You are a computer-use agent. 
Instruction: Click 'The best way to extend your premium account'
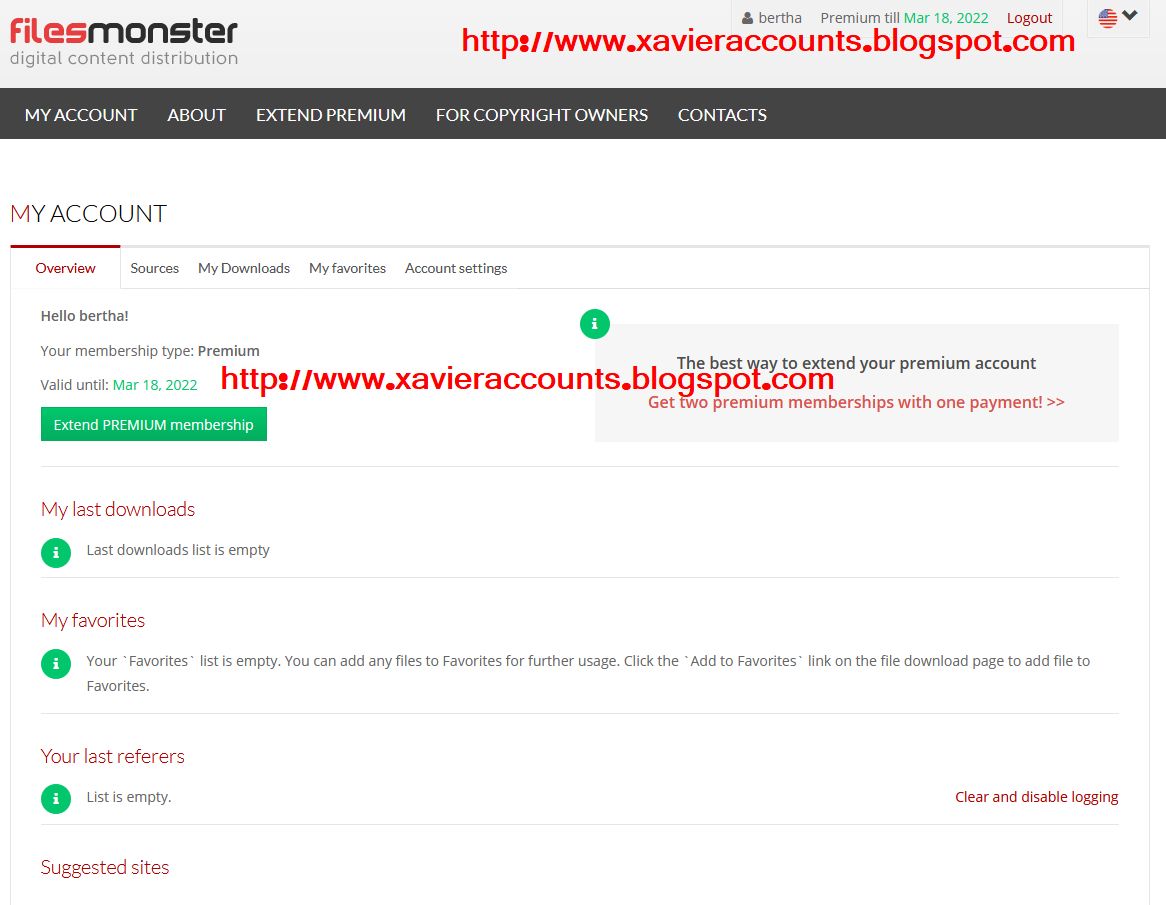(856, 363)
